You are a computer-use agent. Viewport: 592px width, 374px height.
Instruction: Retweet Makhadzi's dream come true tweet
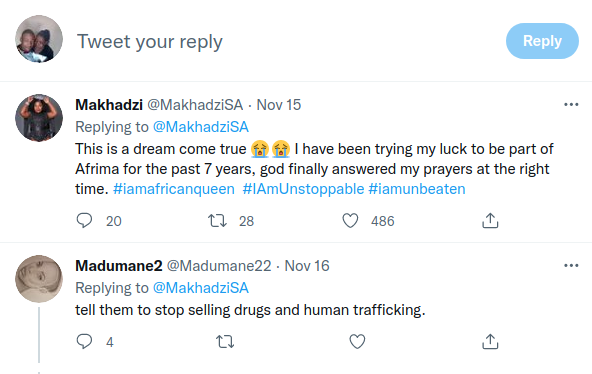click(217, 221)
